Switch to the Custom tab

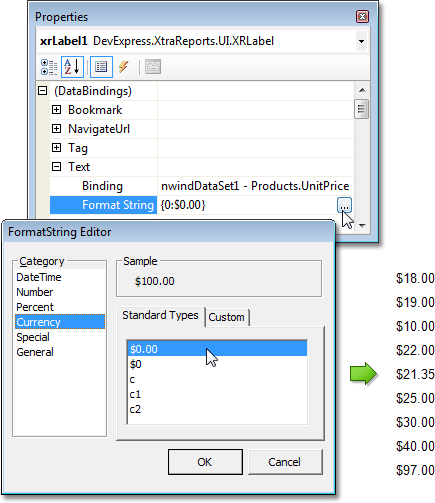tap(227, 317)
